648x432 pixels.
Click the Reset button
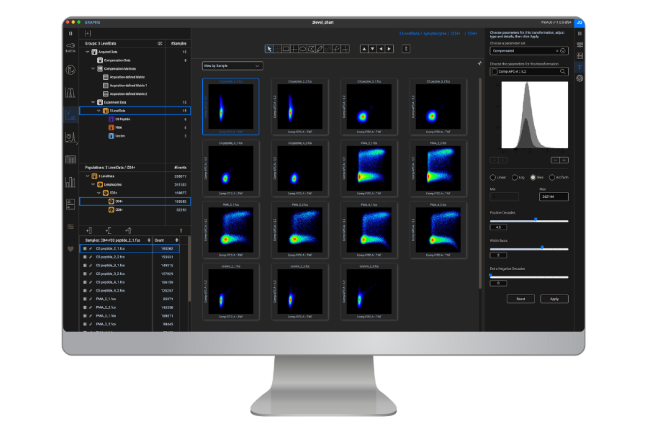click(x=521, y=298)
